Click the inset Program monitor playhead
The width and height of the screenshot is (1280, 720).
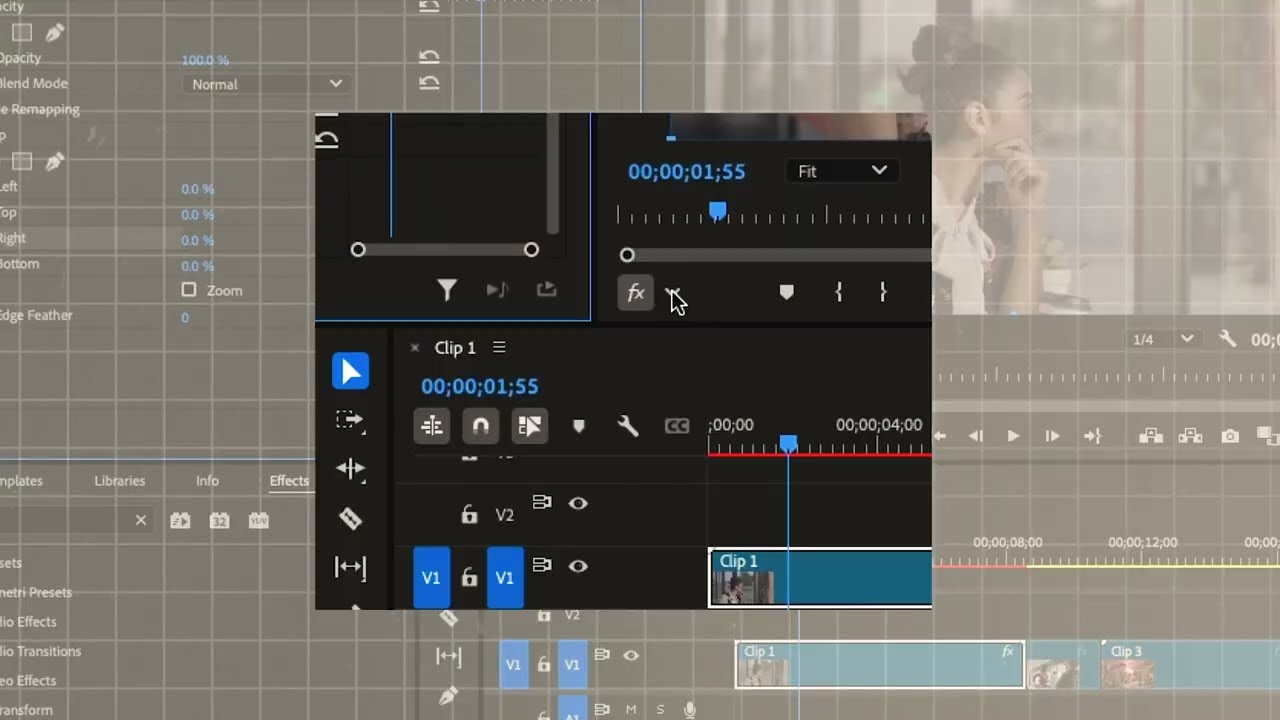click(x=717, y=211)
